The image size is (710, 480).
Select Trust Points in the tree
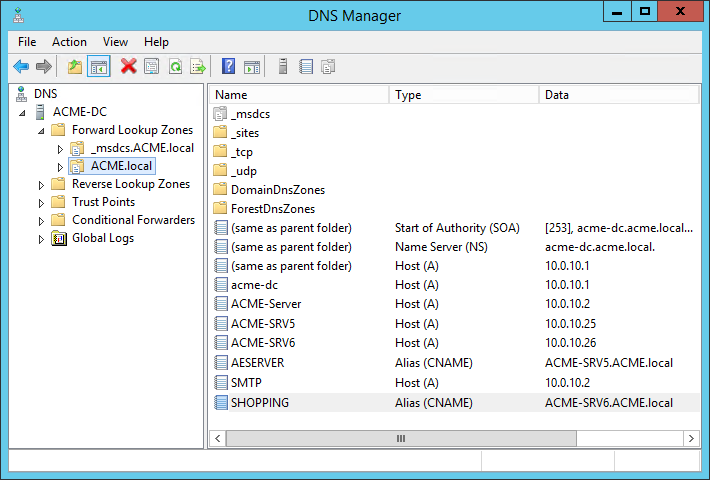[x=103, y=202]
